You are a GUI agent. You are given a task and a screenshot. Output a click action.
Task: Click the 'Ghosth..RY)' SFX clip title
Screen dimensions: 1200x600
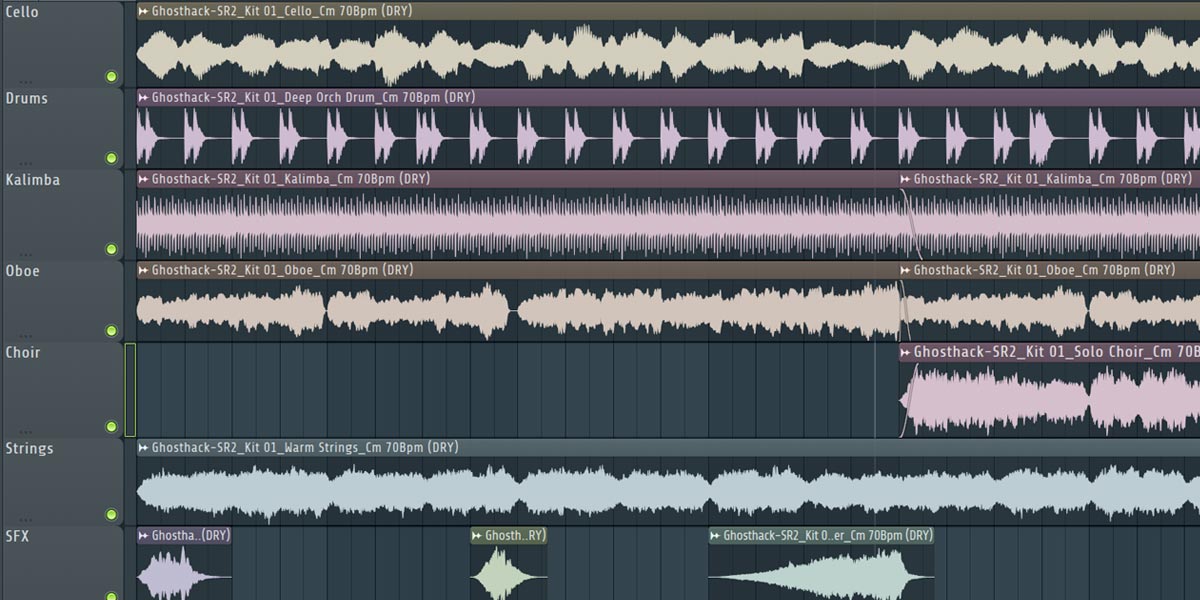click(x=515, y=535)
